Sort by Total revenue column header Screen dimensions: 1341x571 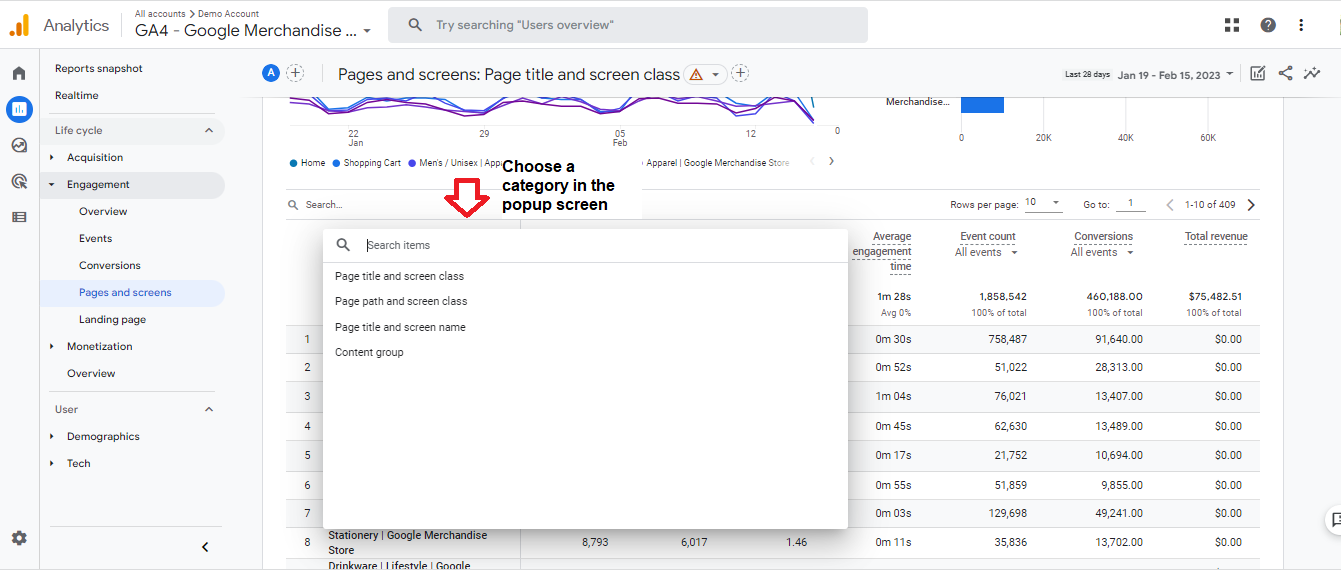tap(1216, 237)
